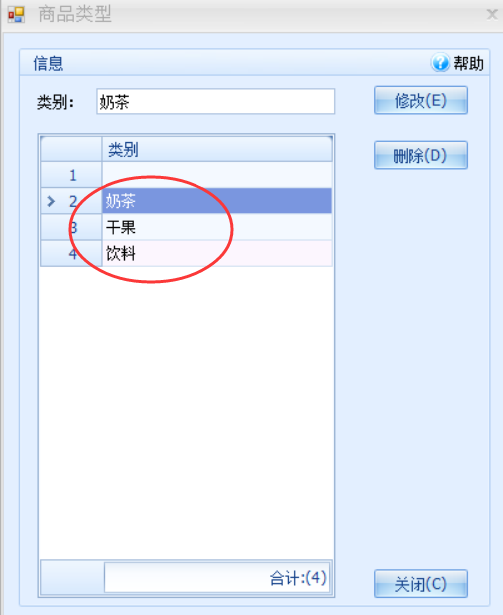Click the current row arrow indicator
The image size is (503, 615).
click(x=51, y=201)
